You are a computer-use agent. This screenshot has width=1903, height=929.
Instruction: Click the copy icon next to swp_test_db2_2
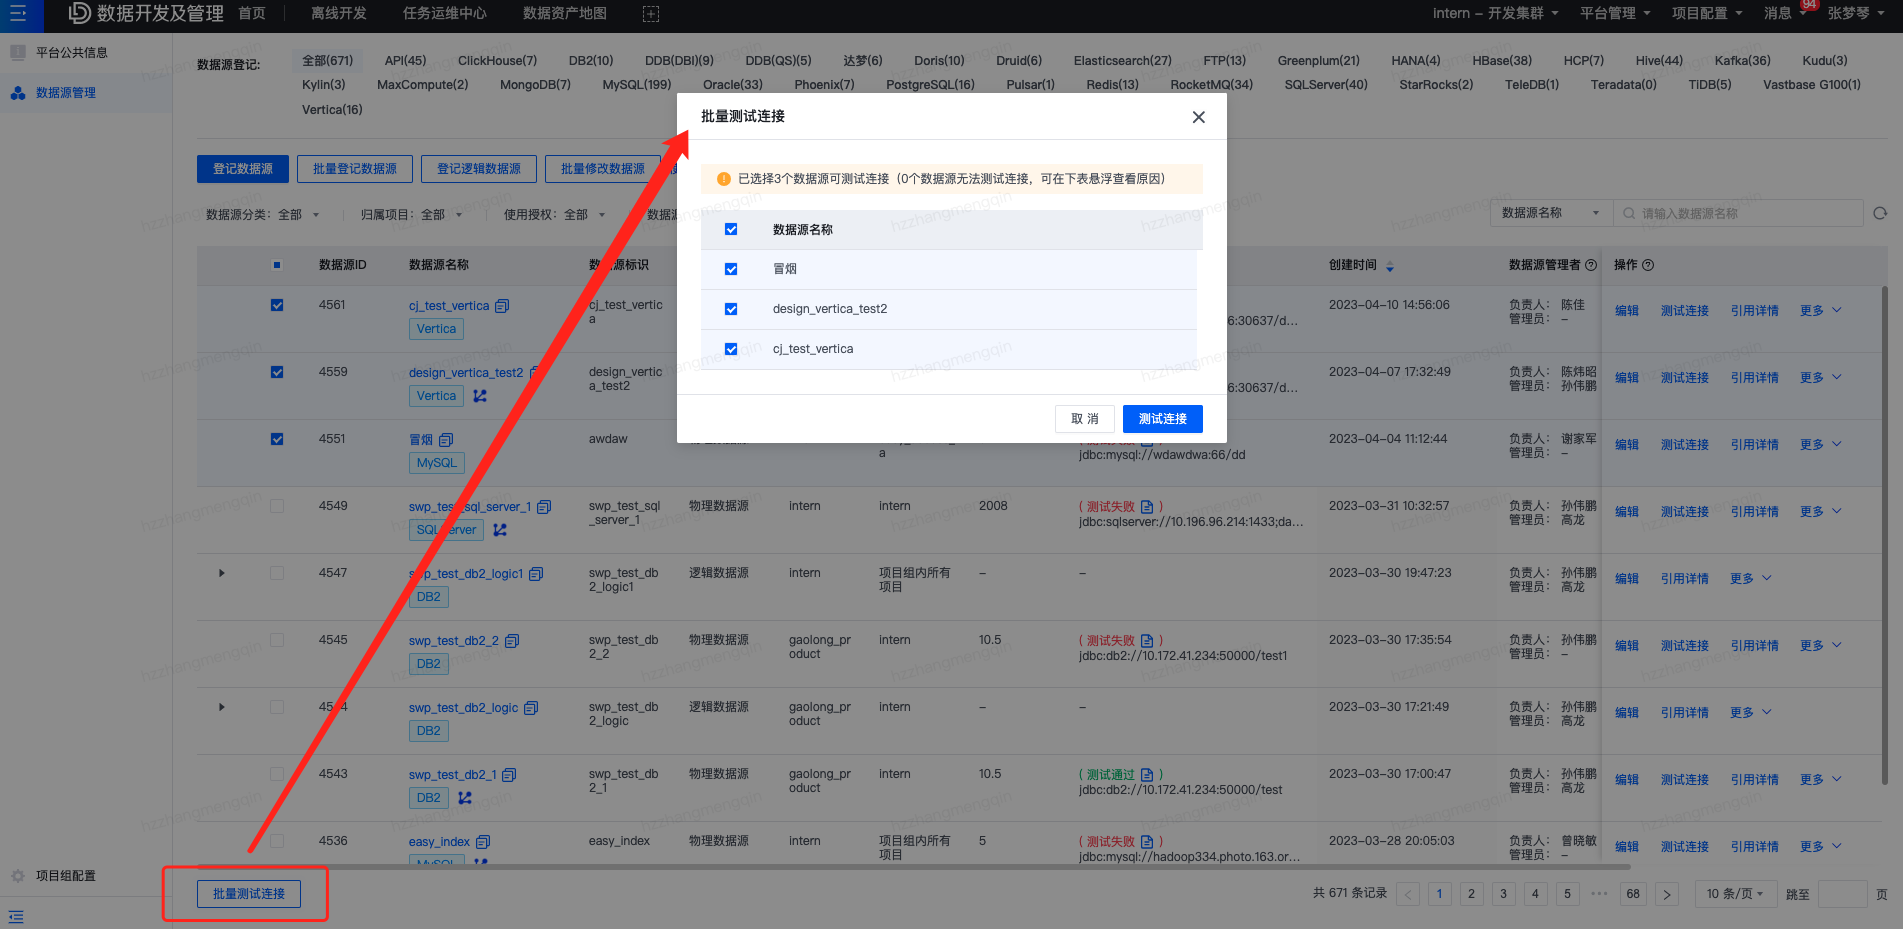pos(512,641)
